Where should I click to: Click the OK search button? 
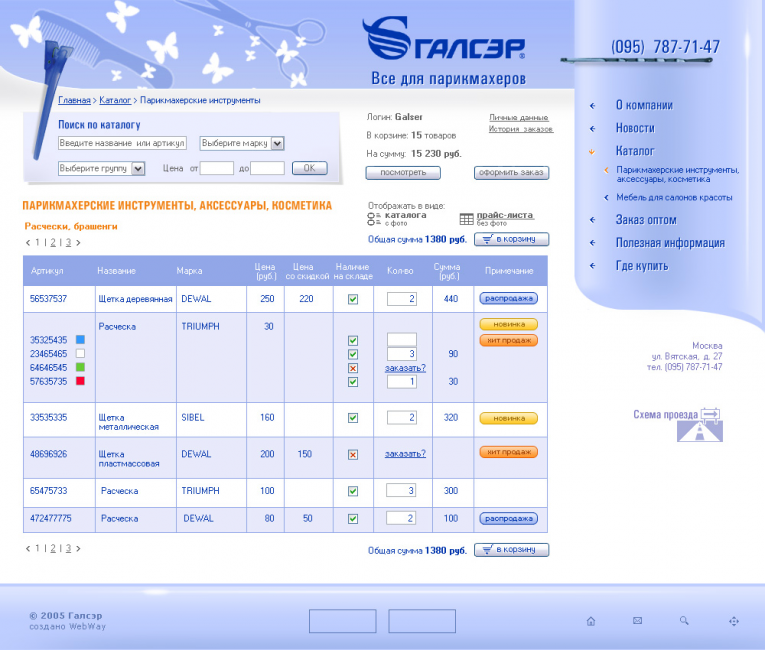tap(309, 168)
